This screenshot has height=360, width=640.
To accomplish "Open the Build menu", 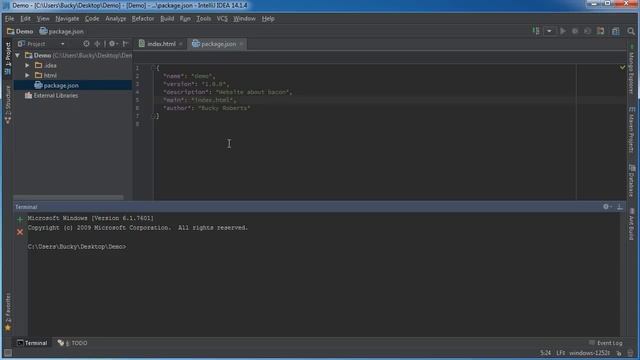I will point(167,19).
